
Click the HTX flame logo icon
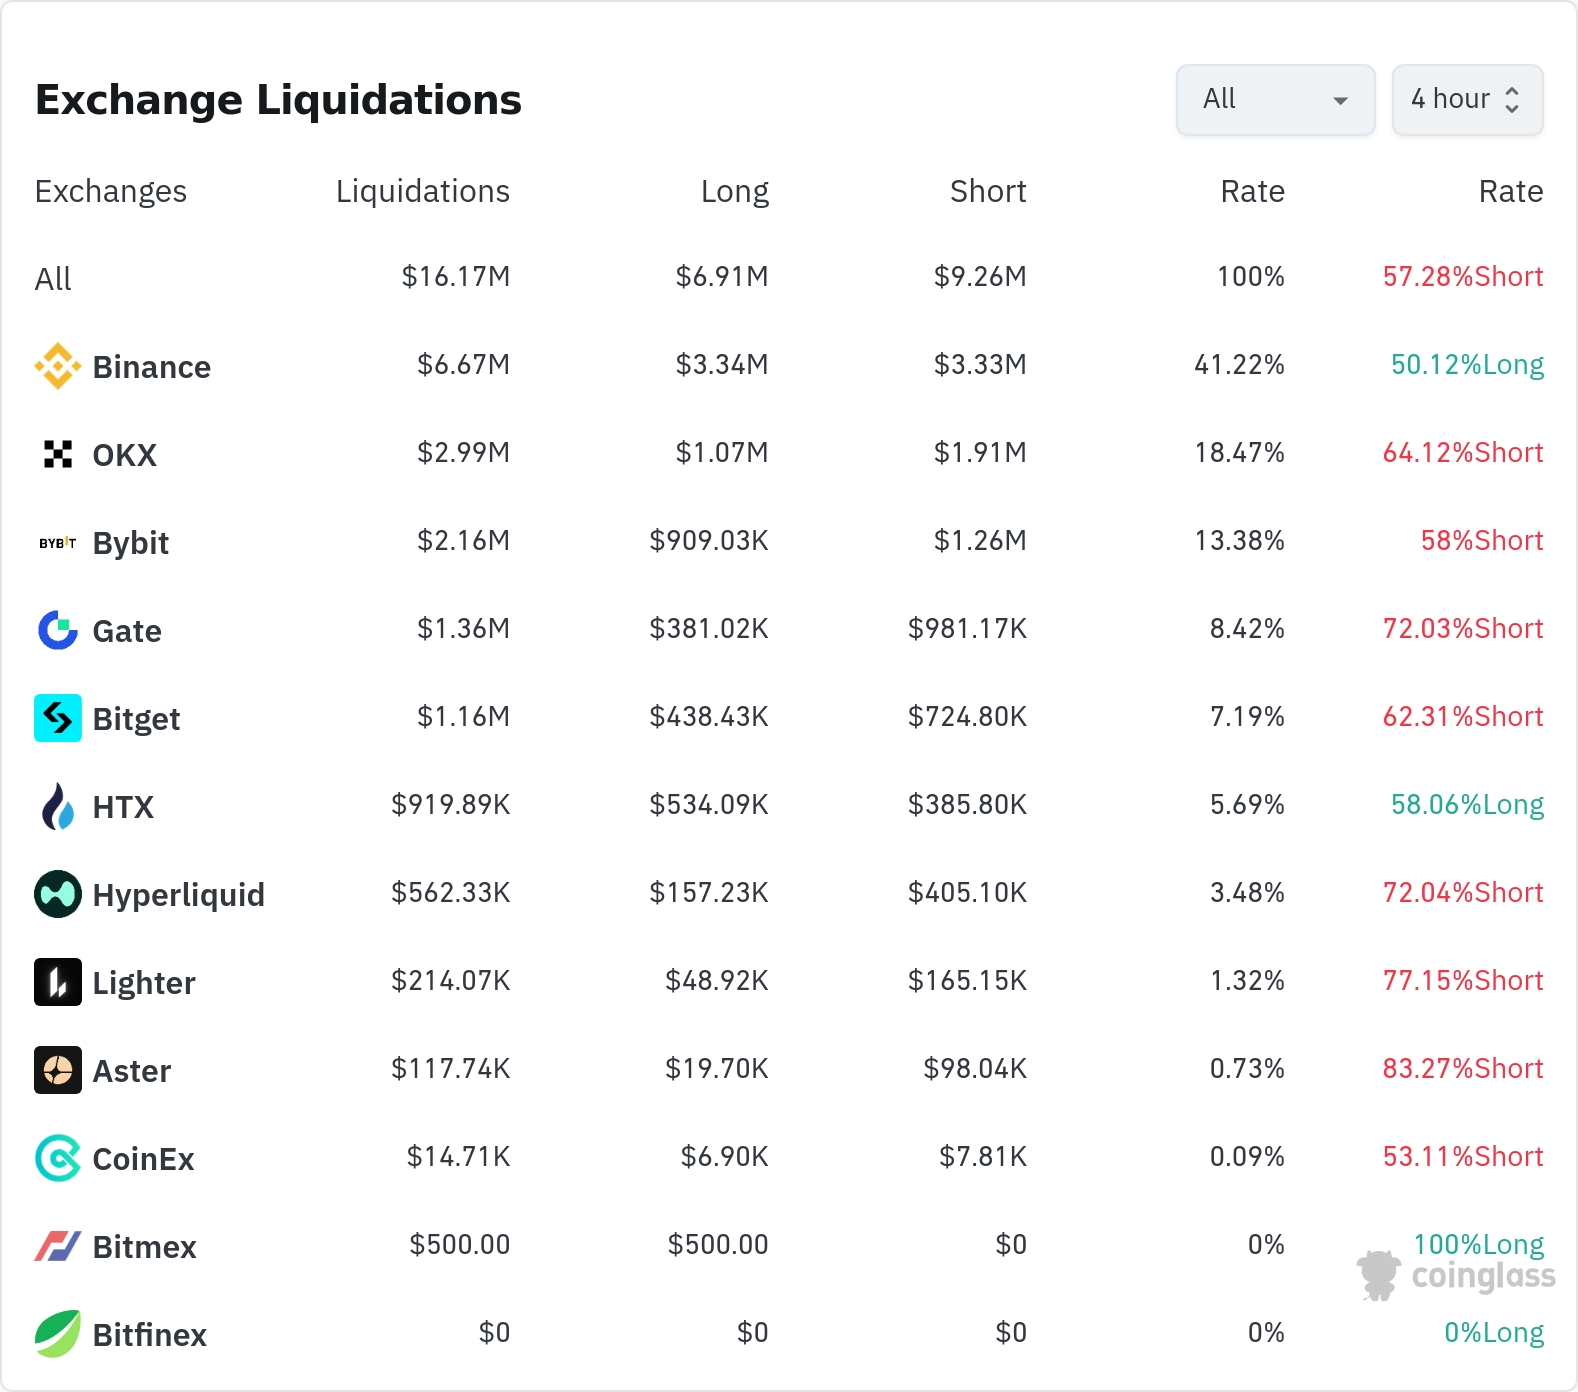click(x=58, y=806)
